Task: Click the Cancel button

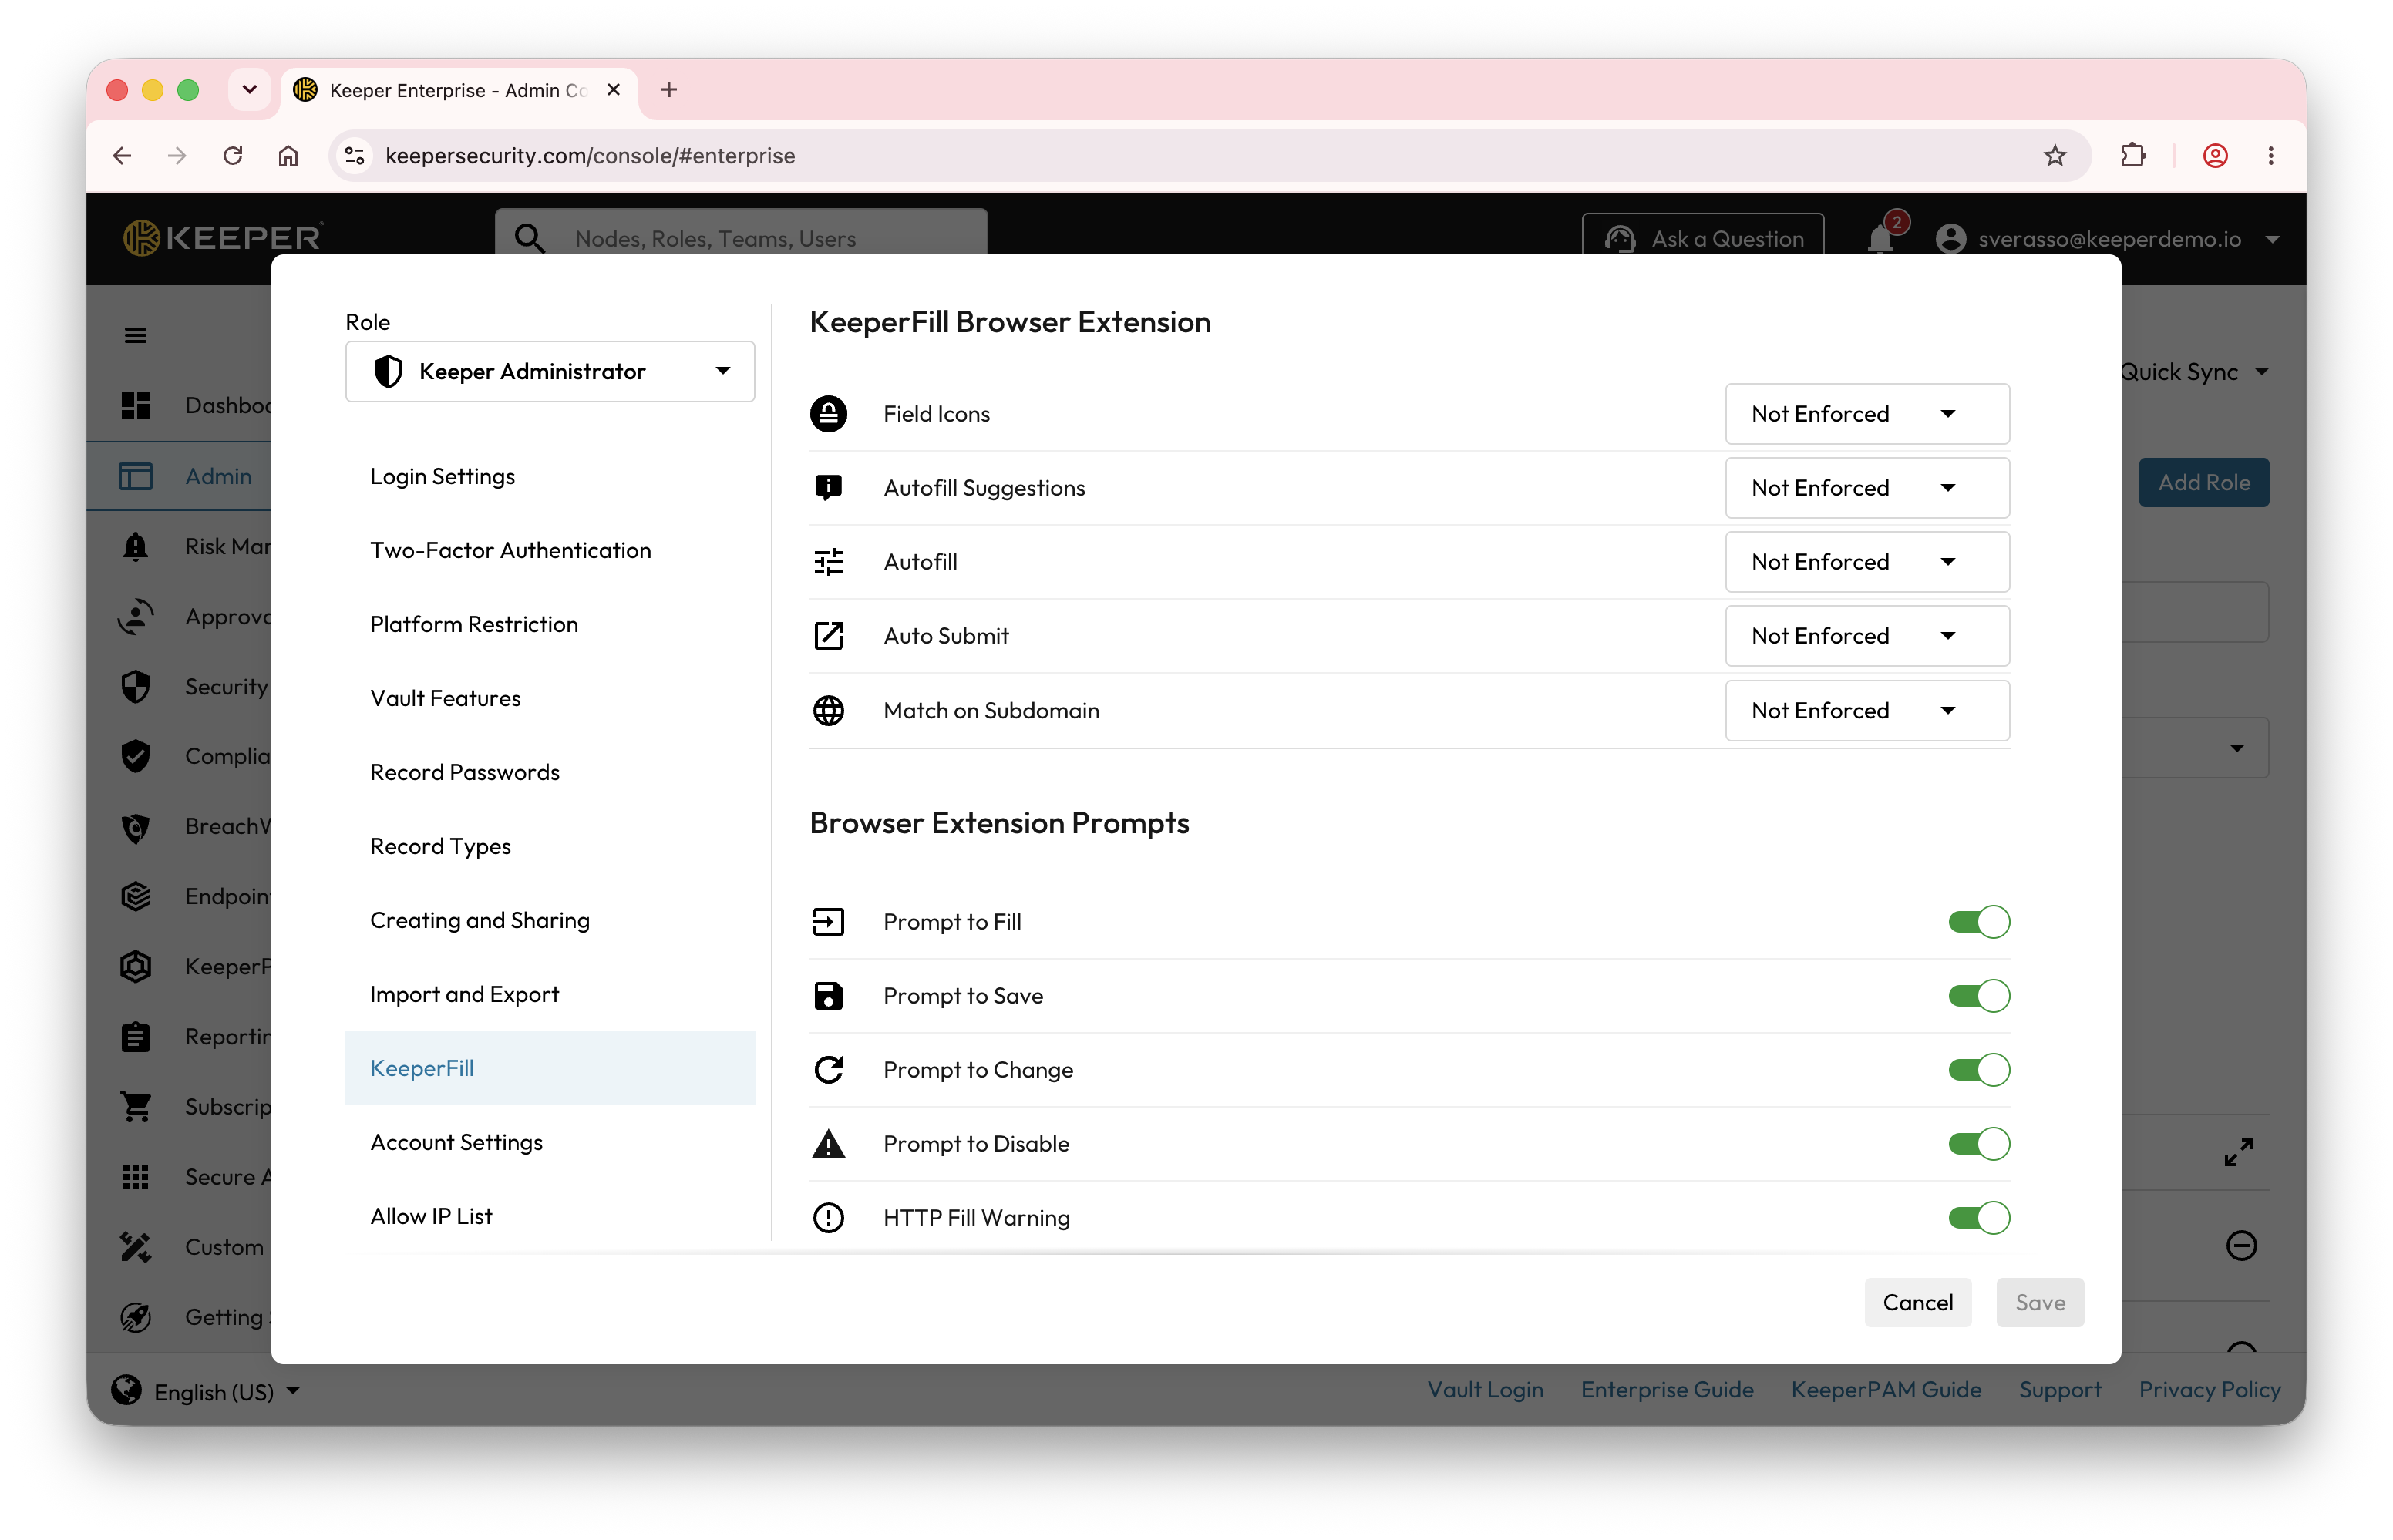Action: click(1917, 1302)
